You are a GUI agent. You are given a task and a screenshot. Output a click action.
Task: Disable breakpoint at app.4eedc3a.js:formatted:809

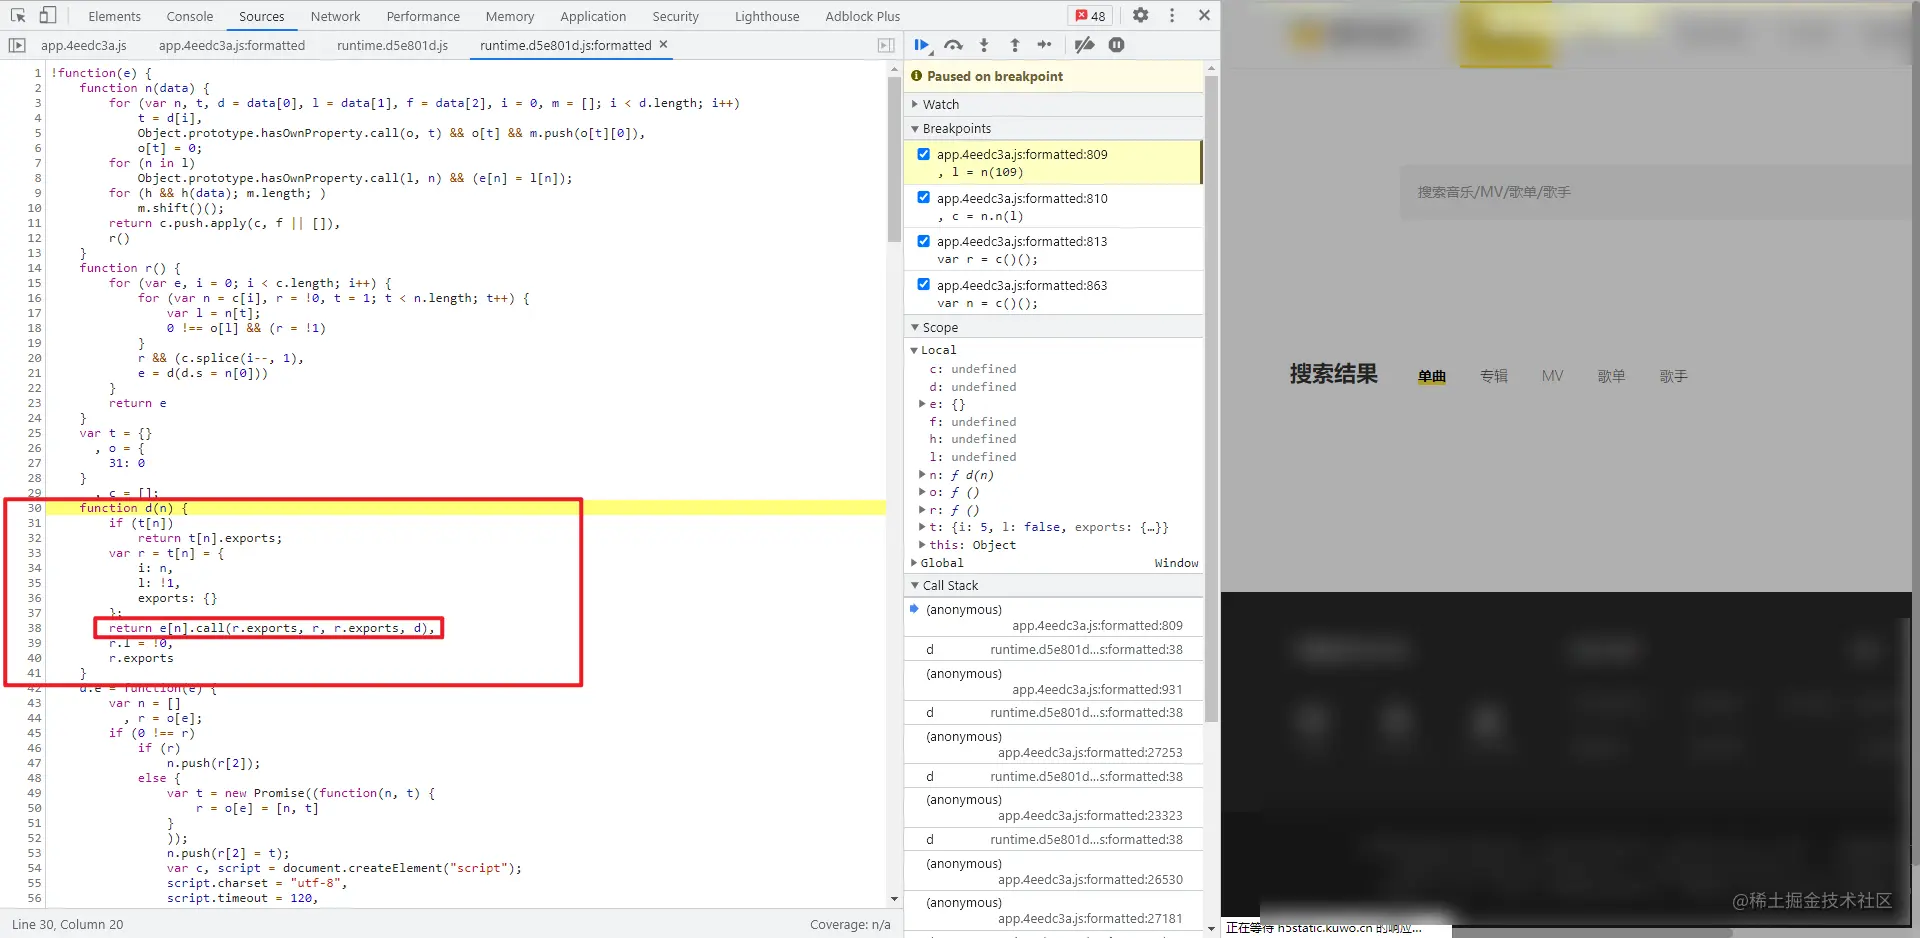click(923, 154)
